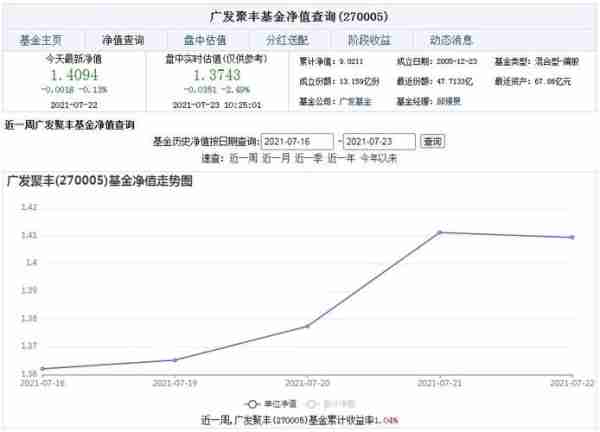Choose the 近一季 quick query link
This screenshot has width=600, height=432.
point(309,158)
